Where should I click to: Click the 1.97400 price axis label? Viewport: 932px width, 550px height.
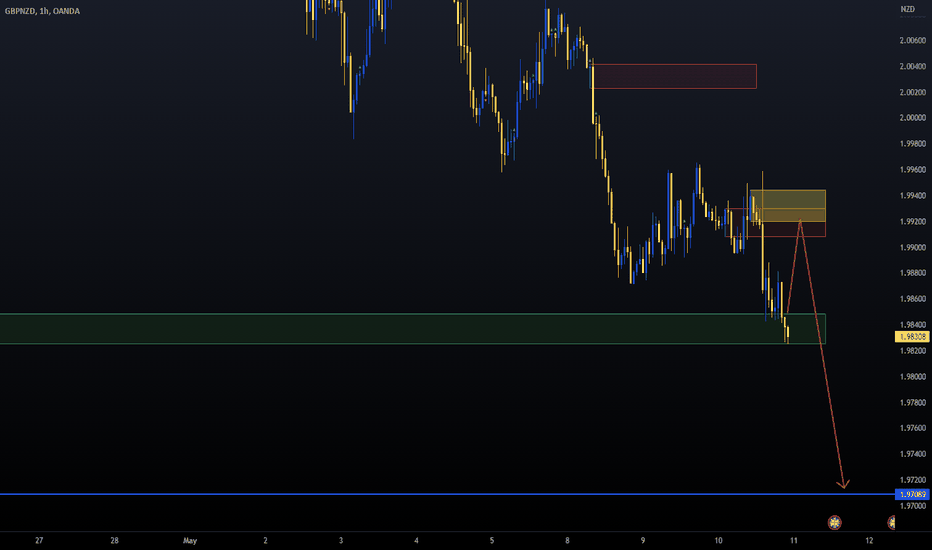[x=912, y=454]
